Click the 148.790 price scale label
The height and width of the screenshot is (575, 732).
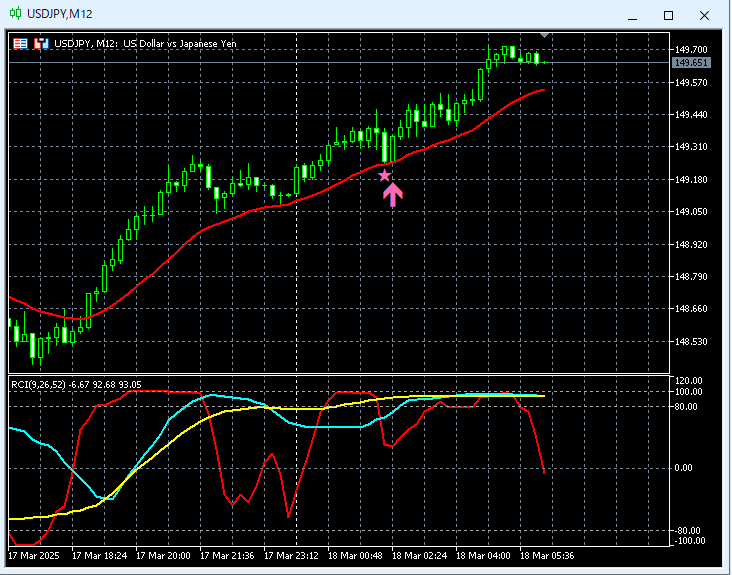coord(691,277)
